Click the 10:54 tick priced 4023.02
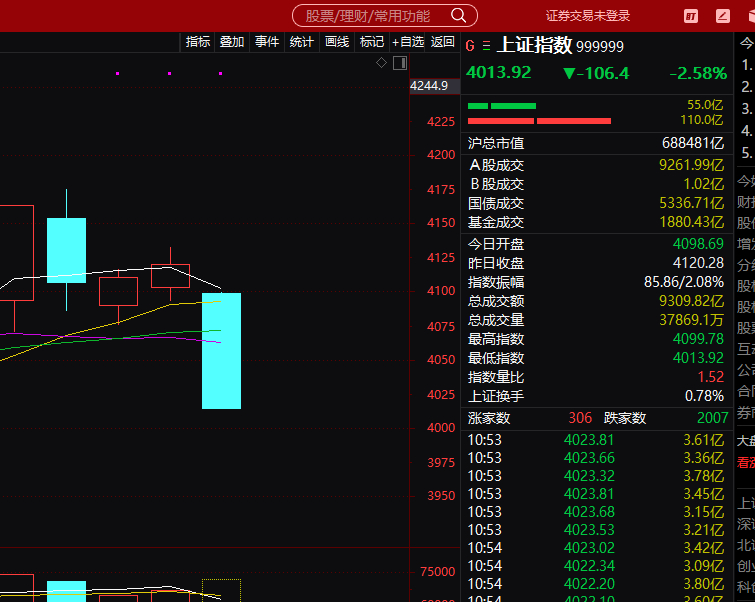Image resolution: width=755 pixels, height=602 pixels. pyautogui.click(x=596, y=548)
